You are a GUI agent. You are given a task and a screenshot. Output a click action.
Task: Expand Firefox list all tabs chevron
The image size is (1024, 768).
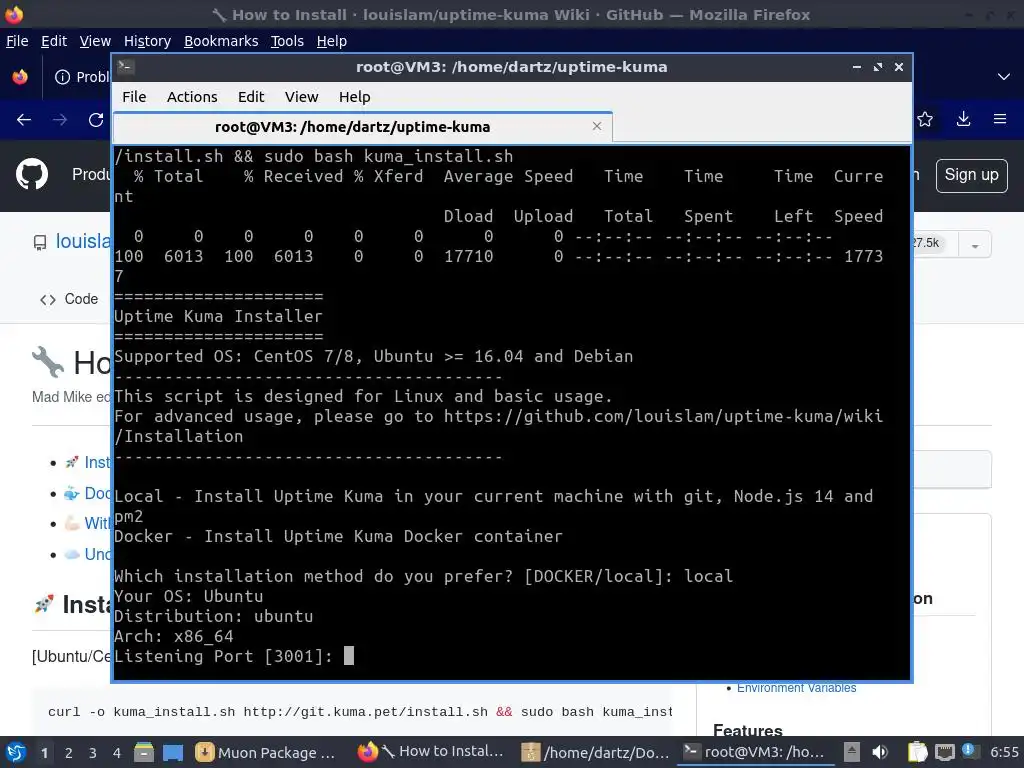click(x=1004, y=76)
